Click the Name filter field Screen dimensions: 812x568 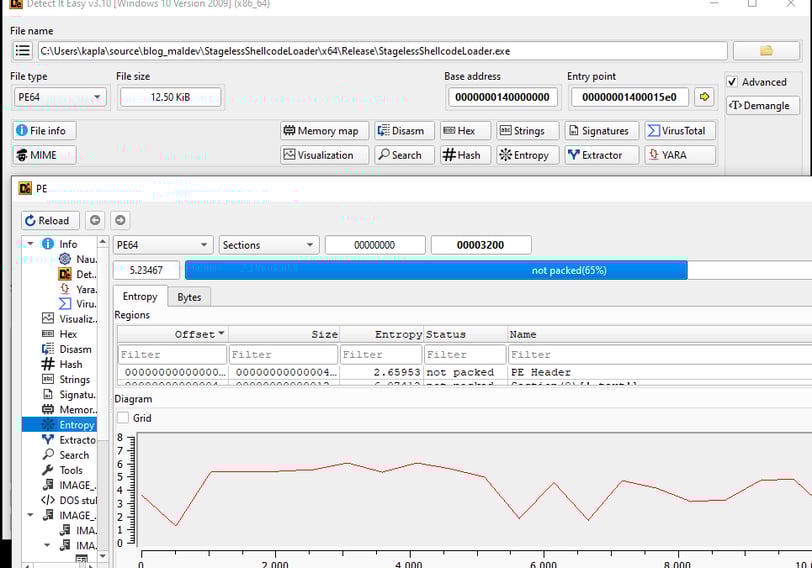click(660, 355)
